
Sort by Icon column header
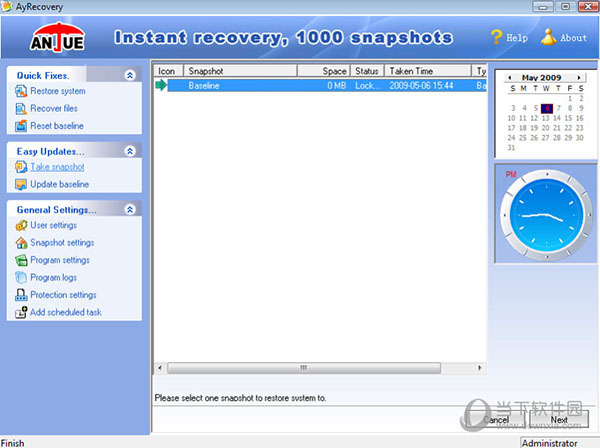point(169,71)
